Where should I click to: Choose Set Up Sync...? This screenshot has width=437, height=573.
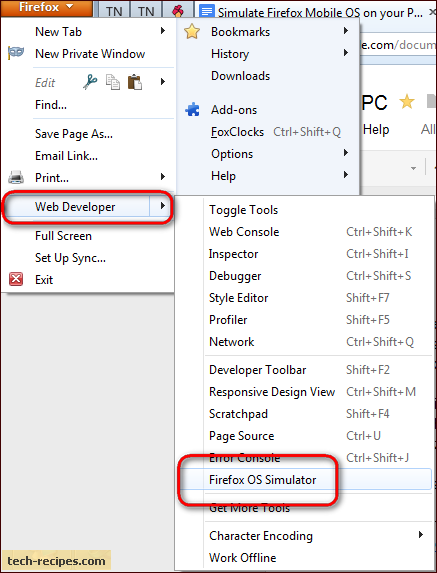pos(87,258)
